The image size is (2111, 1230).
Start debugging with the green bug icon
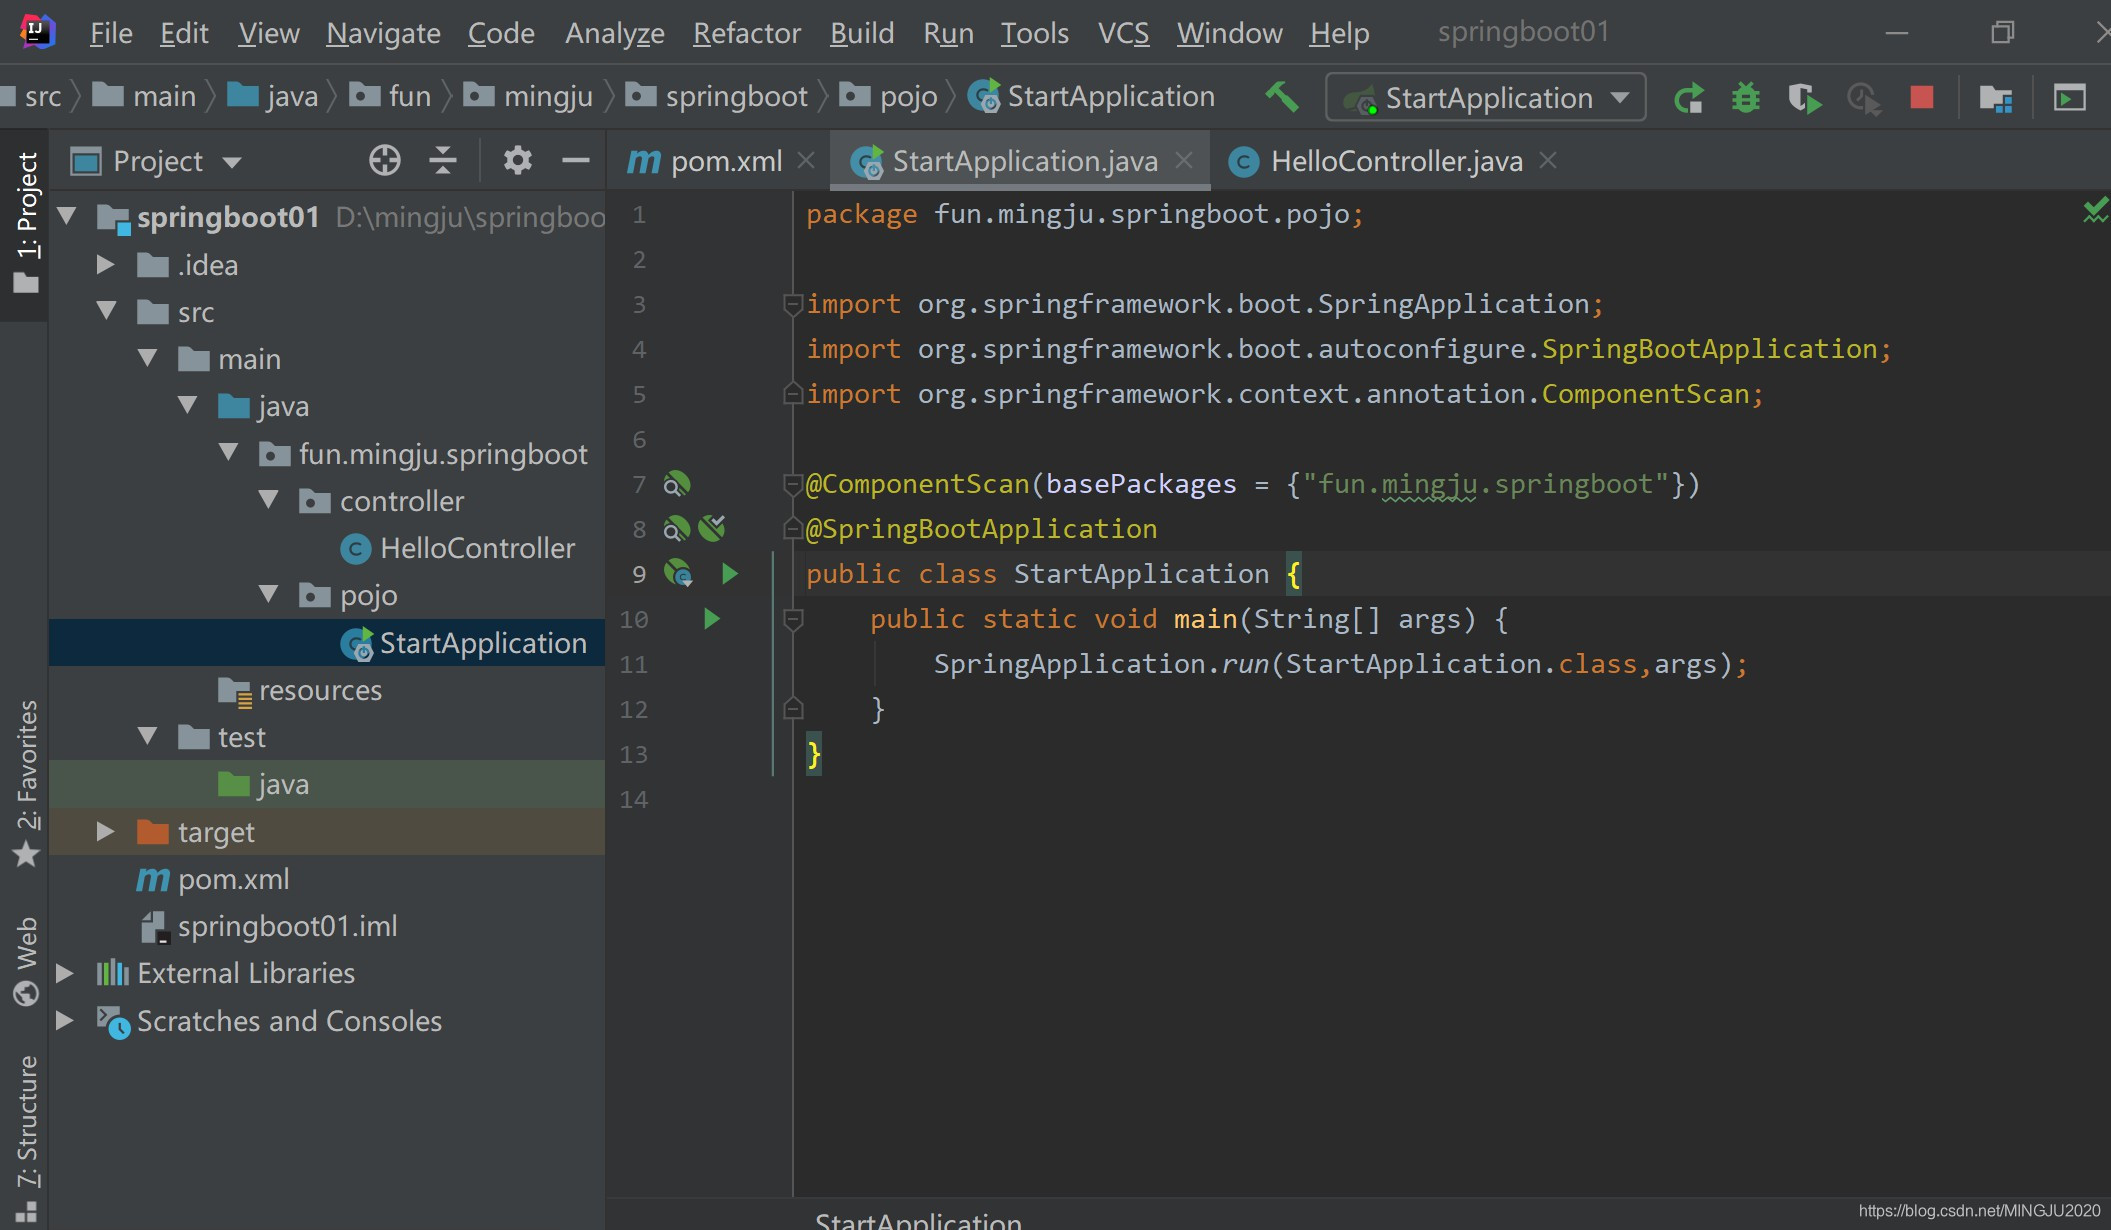coord(1746,98)
